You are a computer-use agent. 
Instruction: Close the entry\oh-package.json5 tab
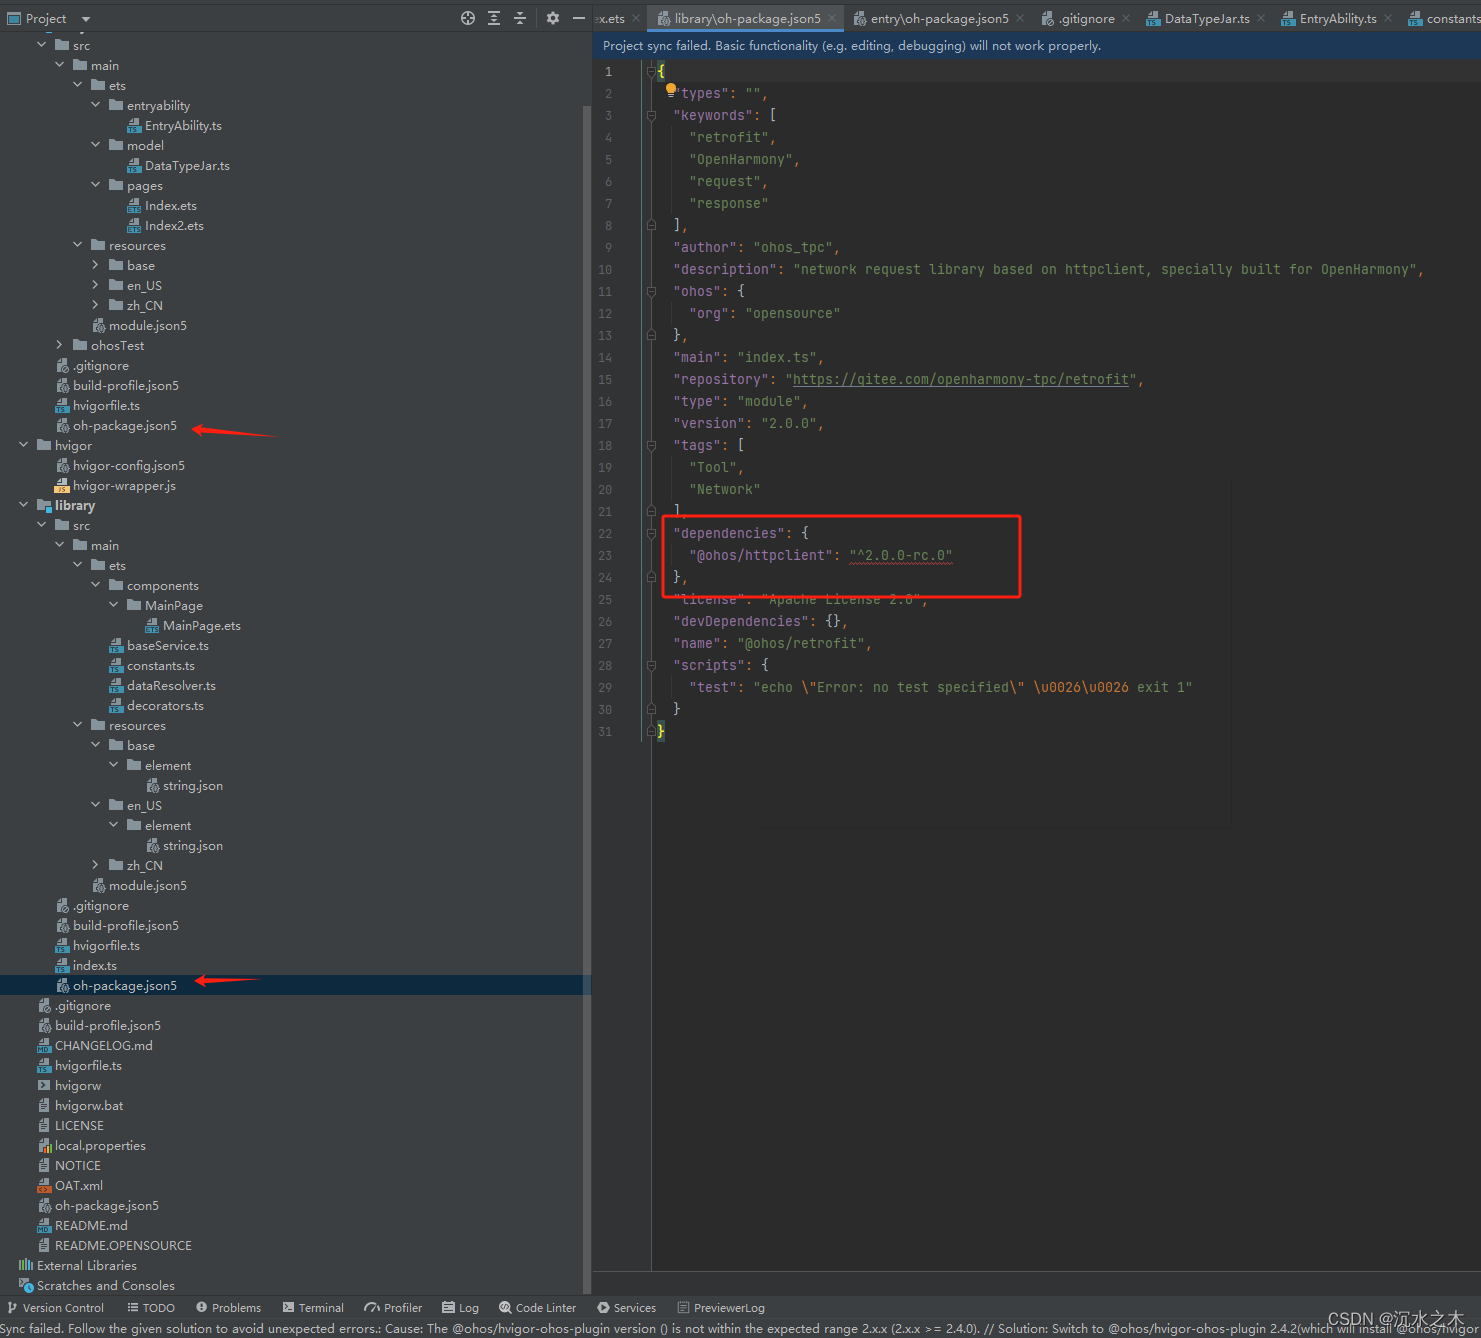pyautogui.click(x=1020, y=18)
